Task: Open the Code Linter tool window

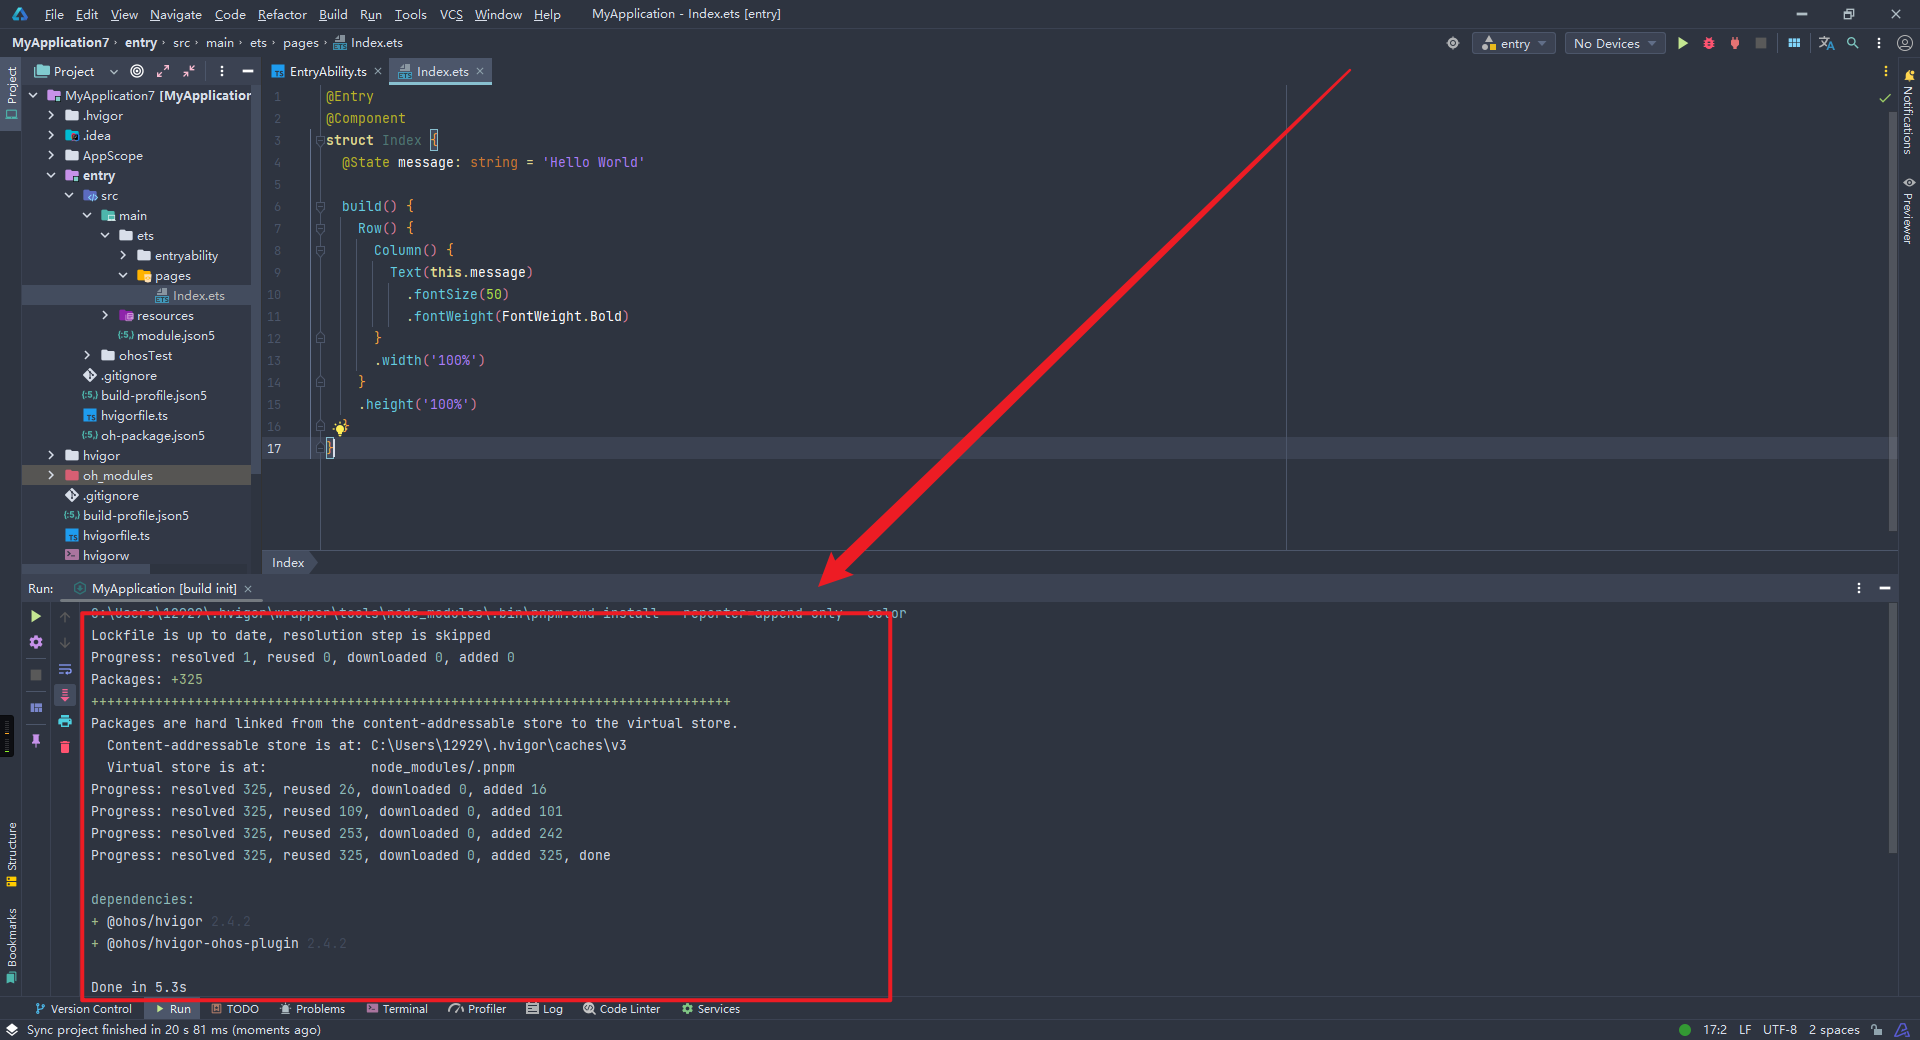Action: click(622, 1009)
